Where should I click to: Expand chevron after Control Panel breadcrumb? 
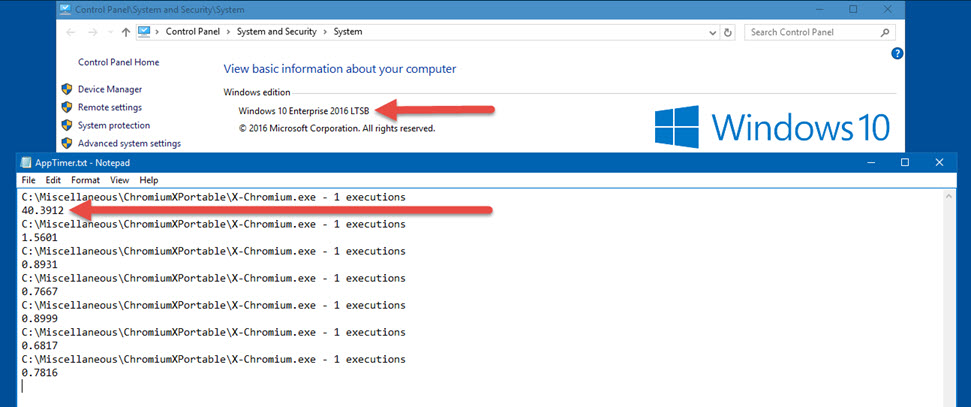point(229,32)
